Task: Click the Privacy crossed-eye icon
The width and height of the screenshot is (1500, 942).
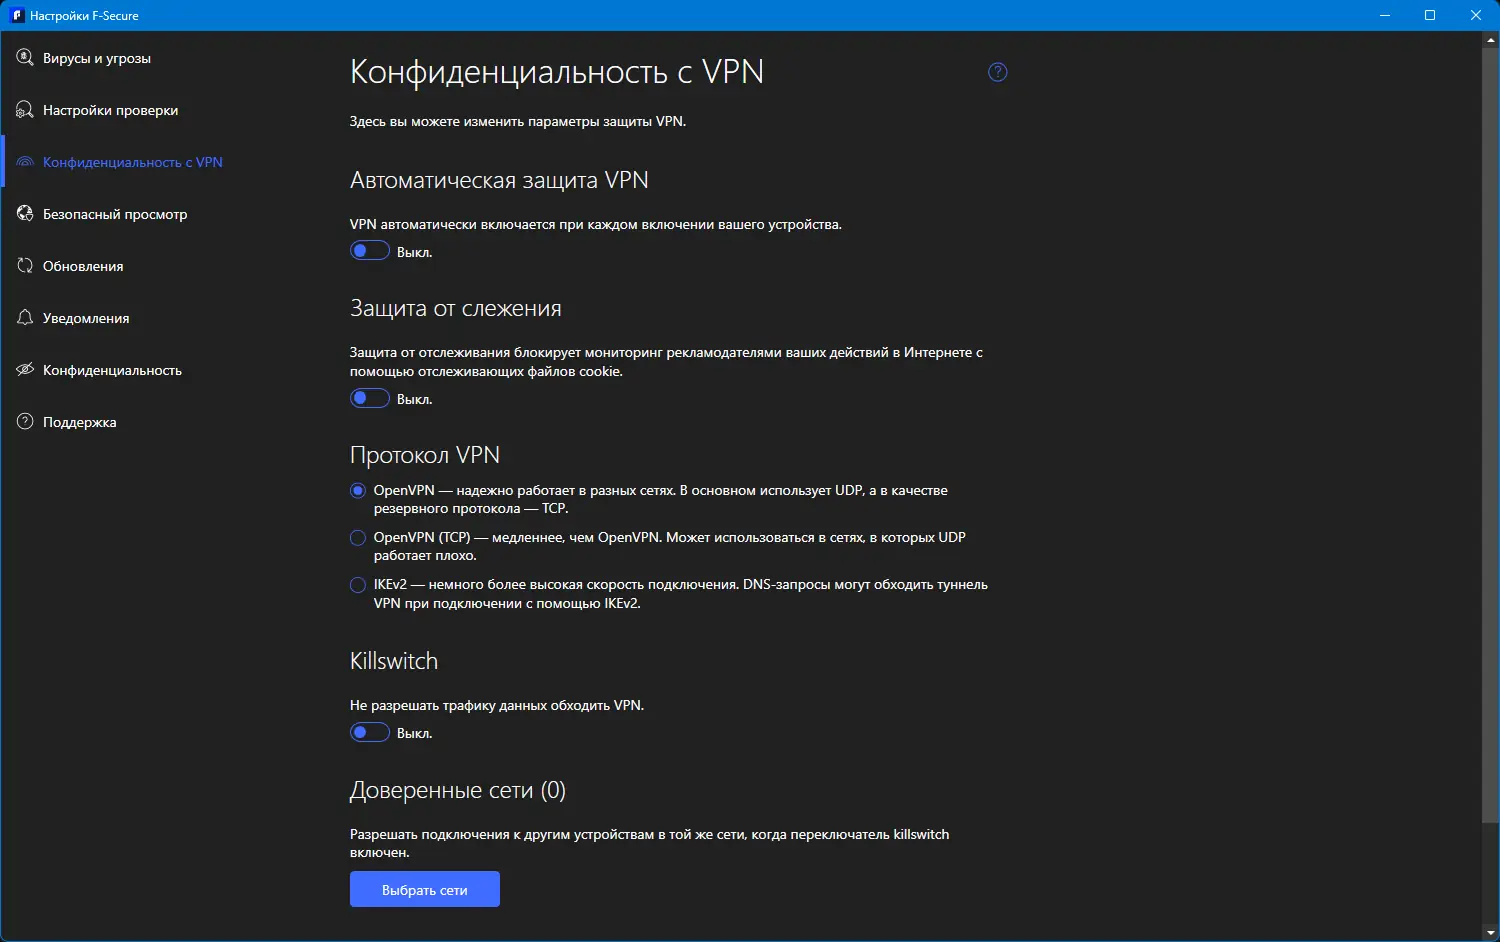Action: pos(25,370)
